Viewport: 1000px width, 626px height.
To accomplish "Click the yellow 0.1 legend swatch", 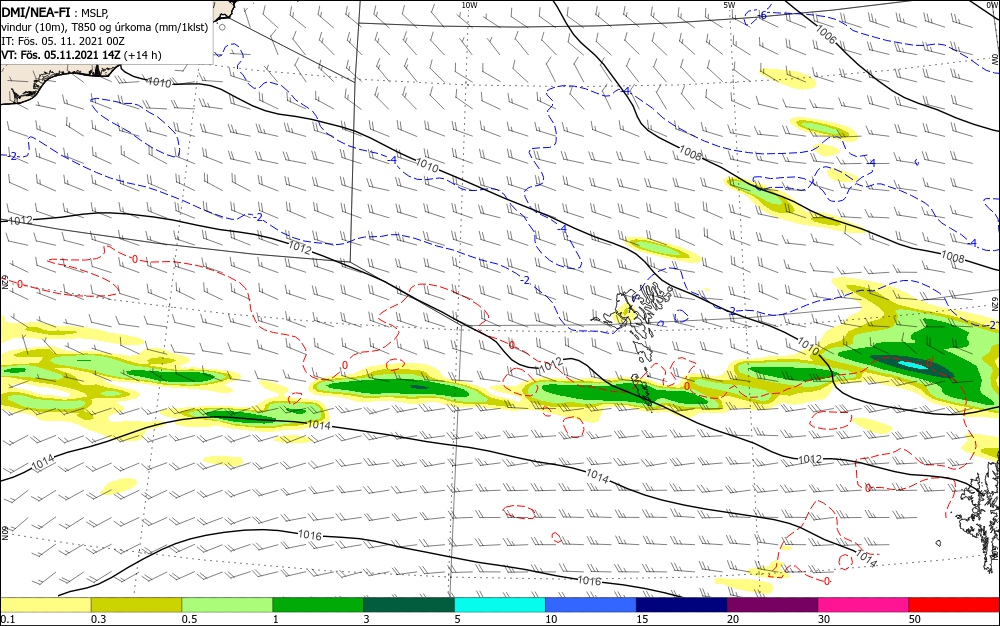I will tap(45, 605).
